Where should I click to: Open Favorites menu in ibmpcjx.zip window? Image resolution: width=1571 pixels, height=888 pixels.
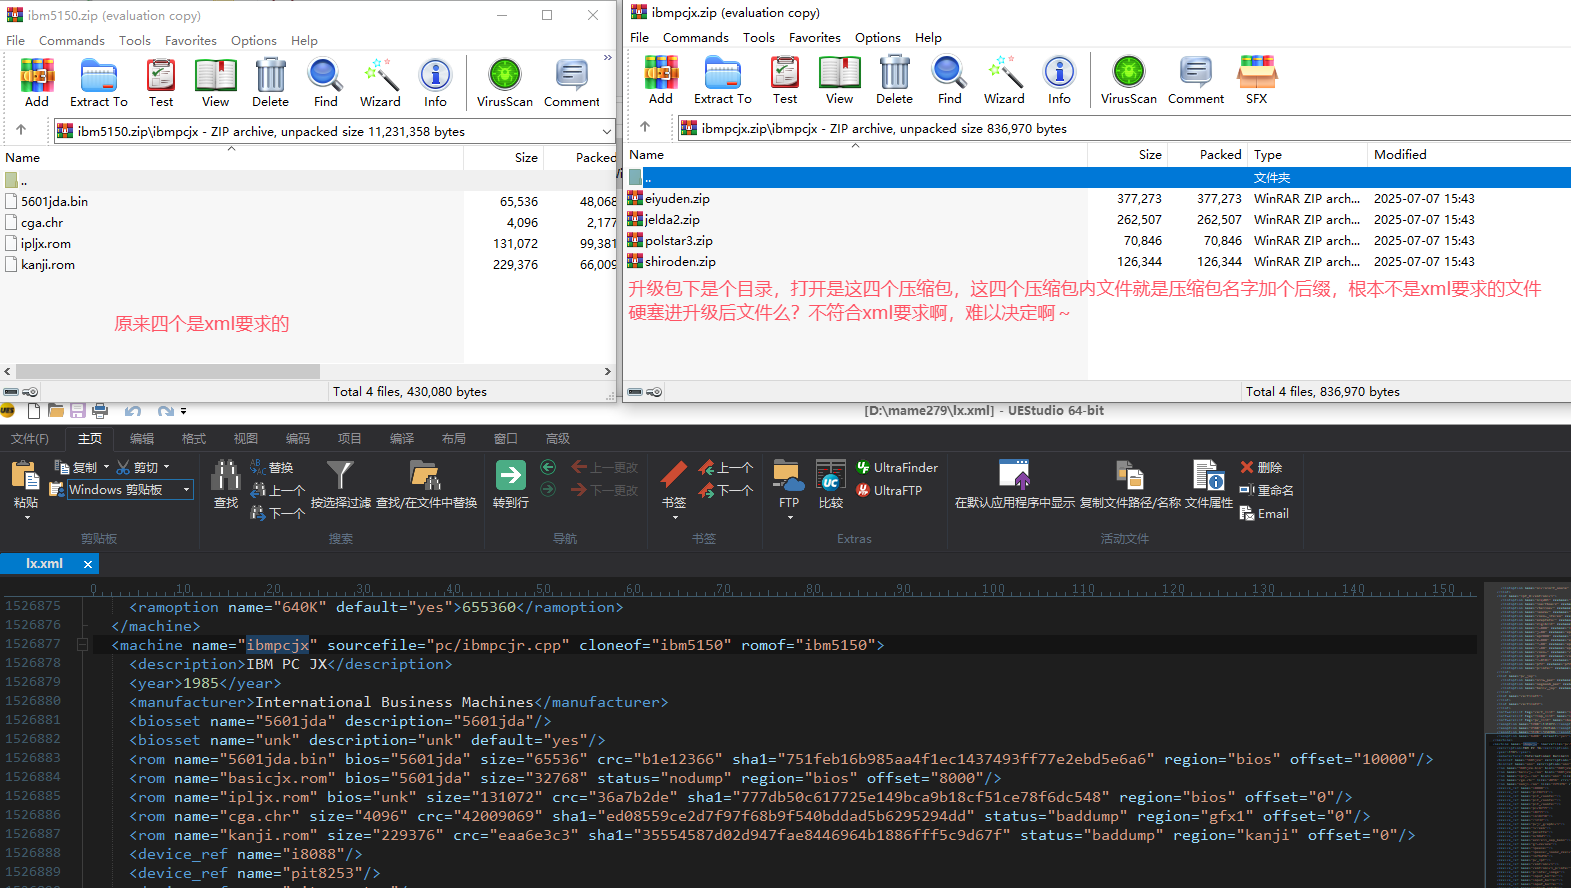[815, 38]
